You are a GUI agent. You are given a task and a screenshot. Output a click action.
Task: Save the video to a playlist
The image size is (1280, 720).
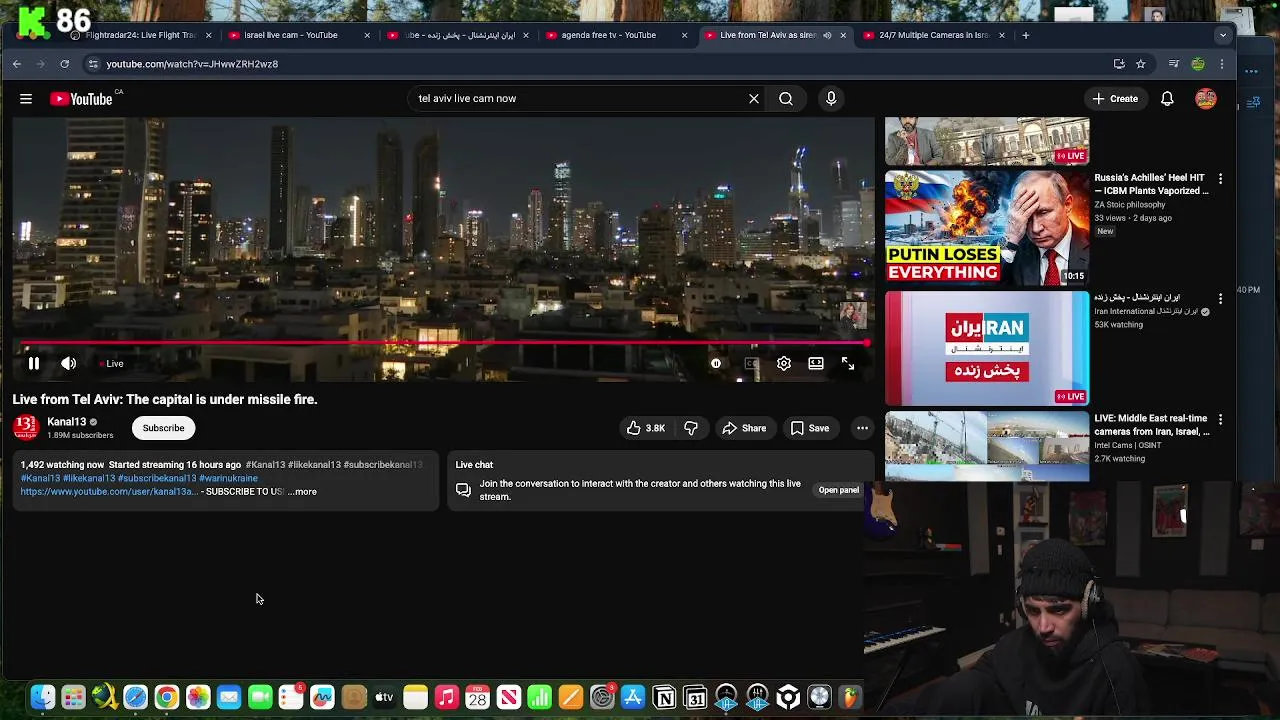(x=810, y=428)
